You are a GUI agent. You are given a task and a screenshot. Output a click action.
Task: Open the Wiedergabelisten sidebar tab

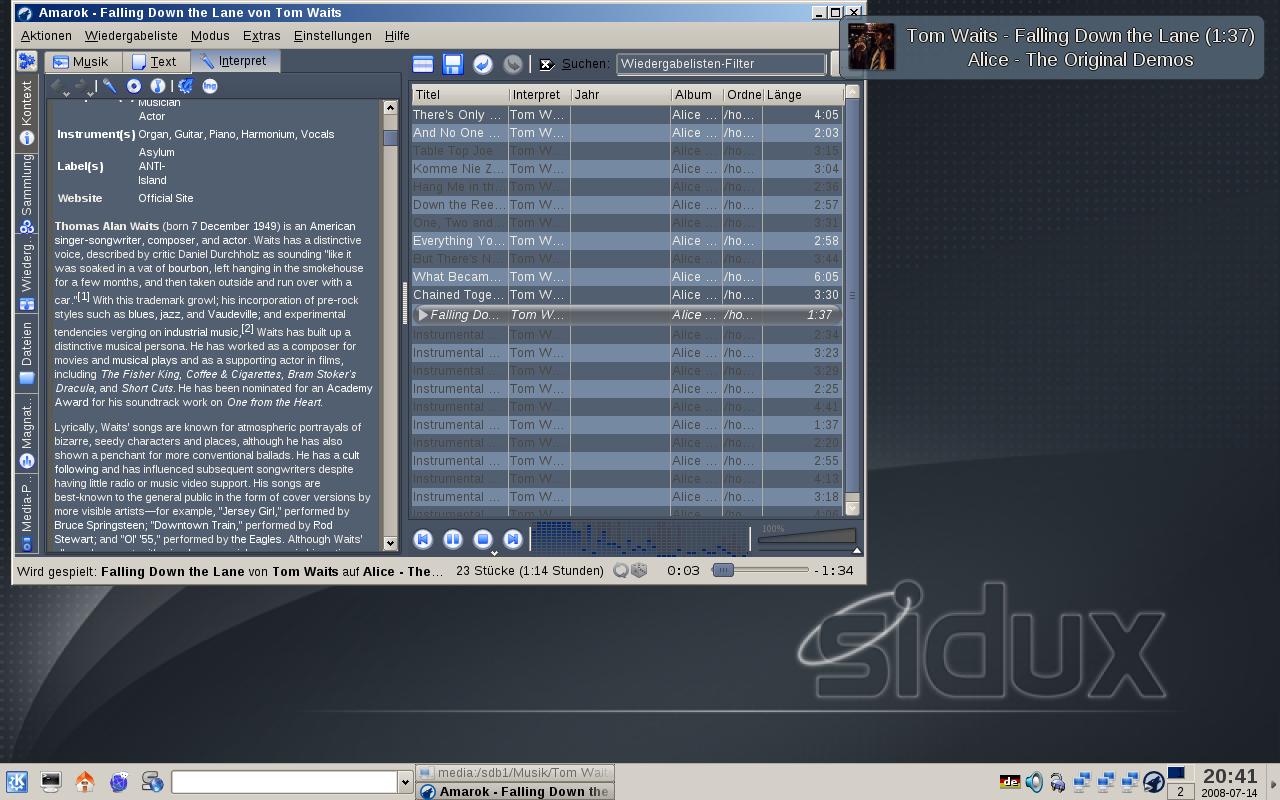pyautogui.click(x=26, y=275)
